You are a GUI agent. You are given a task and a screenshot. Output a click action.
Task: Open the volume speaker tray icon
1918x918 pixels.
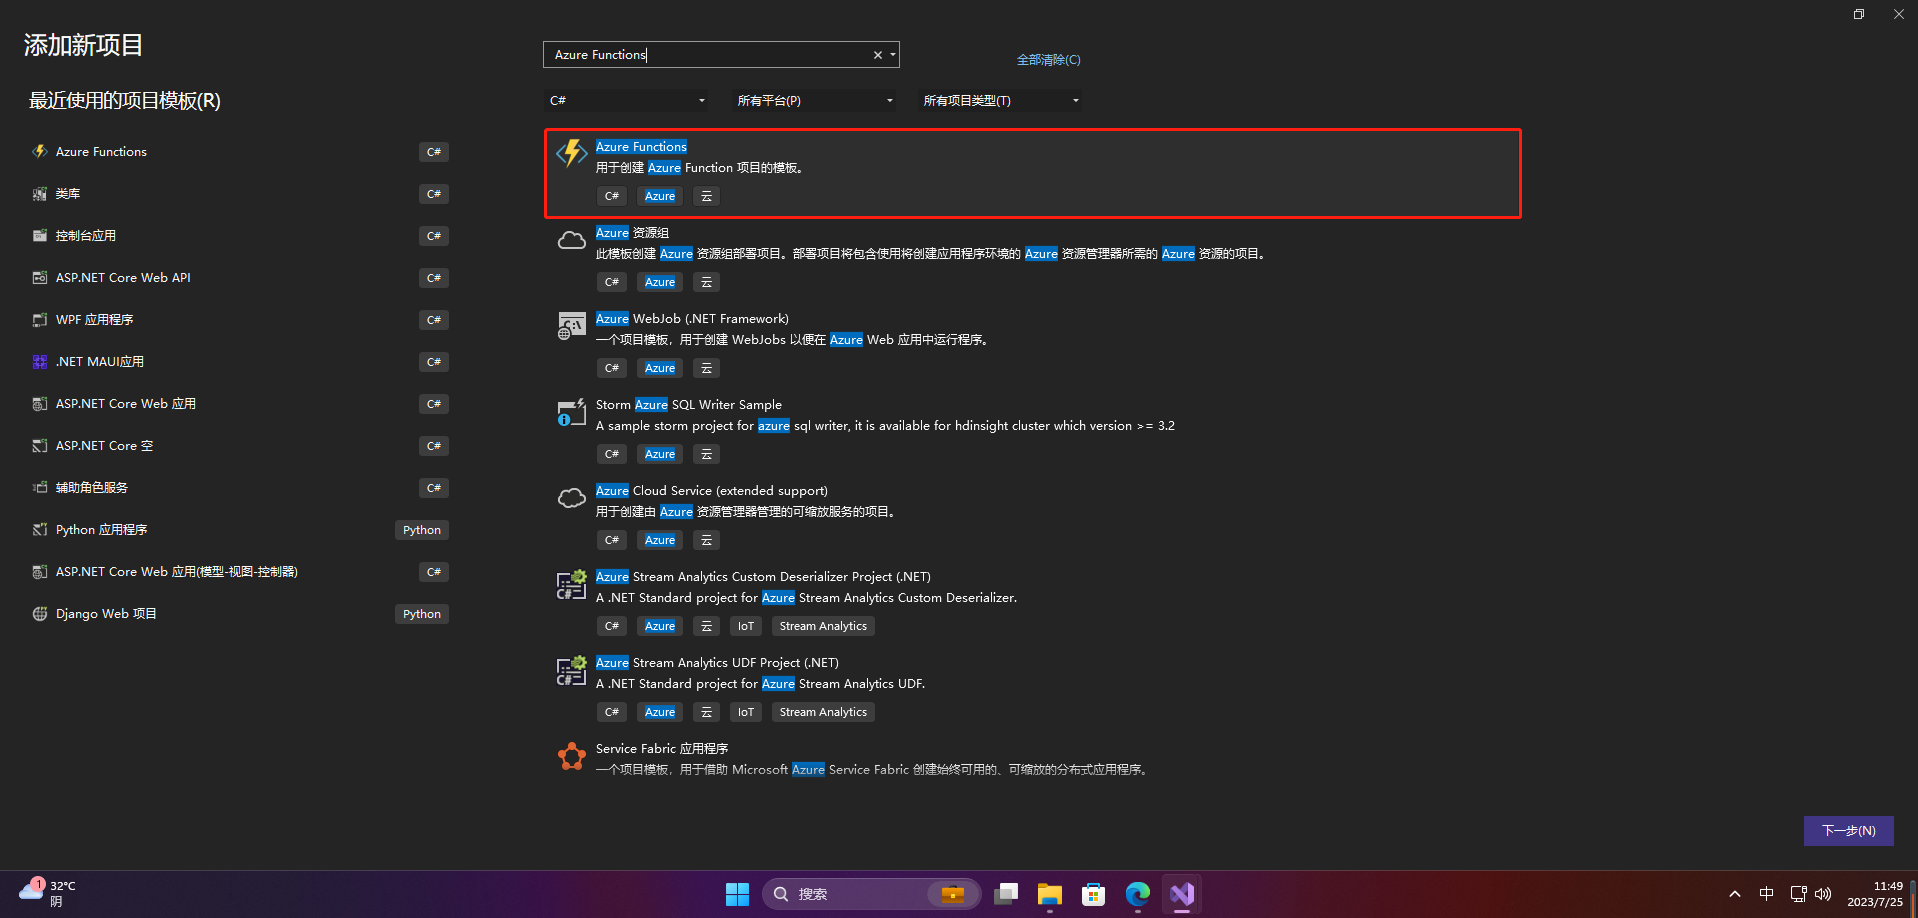coord(1823,894)
